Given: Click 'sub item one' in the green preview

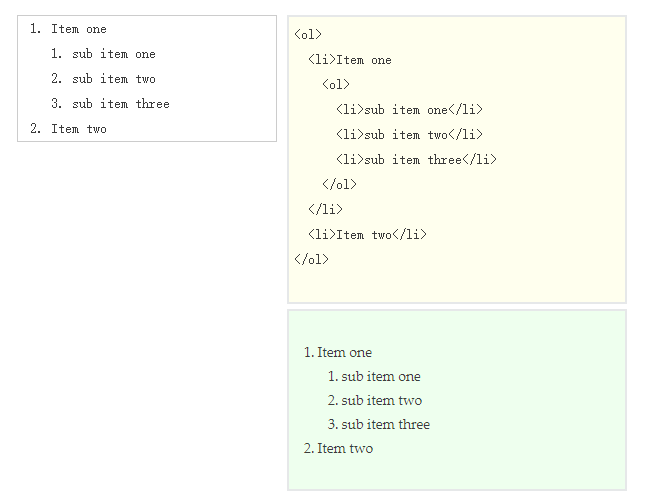Looking at the screenshot, I should (x=381, y=377).
